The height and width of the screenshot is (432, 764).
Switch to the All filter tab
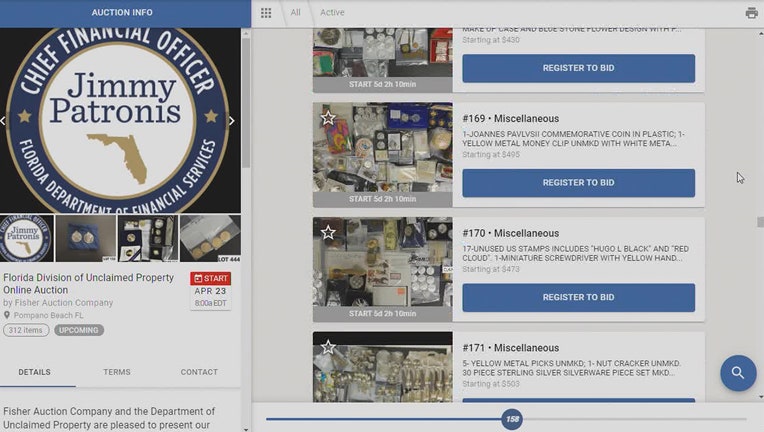point(295,13)
